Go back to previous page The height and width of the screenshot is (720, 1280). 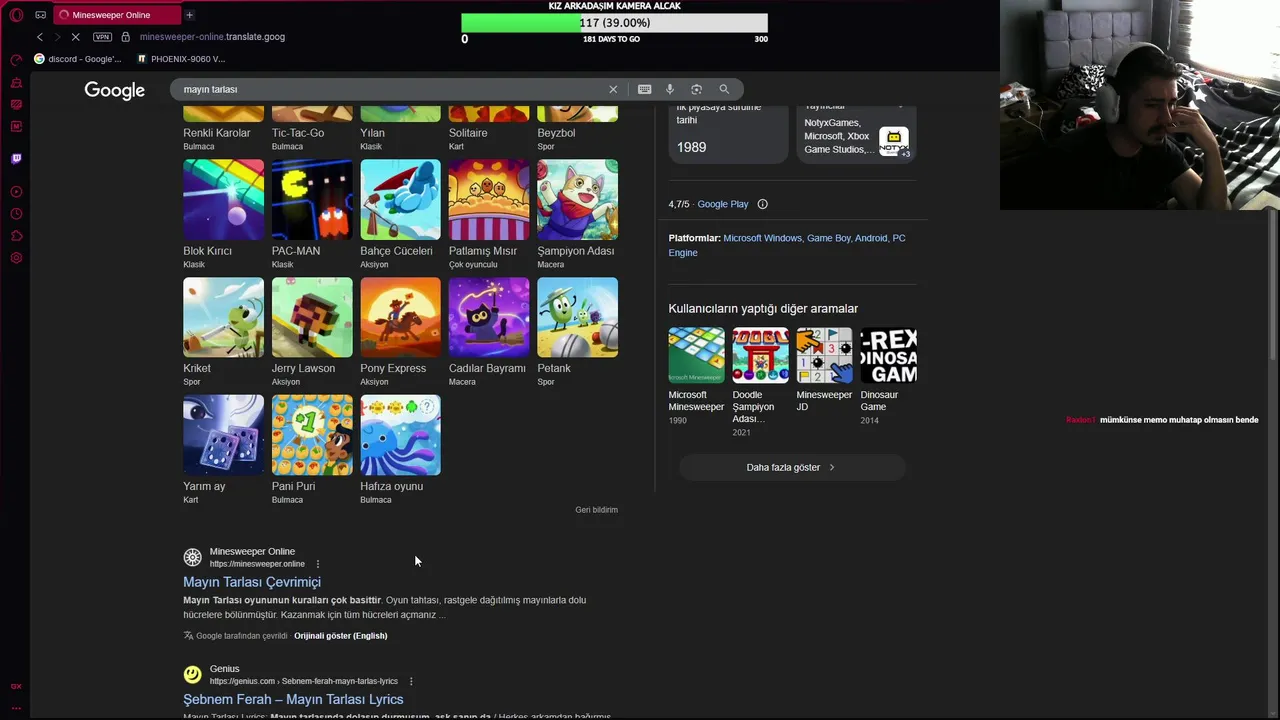click(x=40, y=37)
